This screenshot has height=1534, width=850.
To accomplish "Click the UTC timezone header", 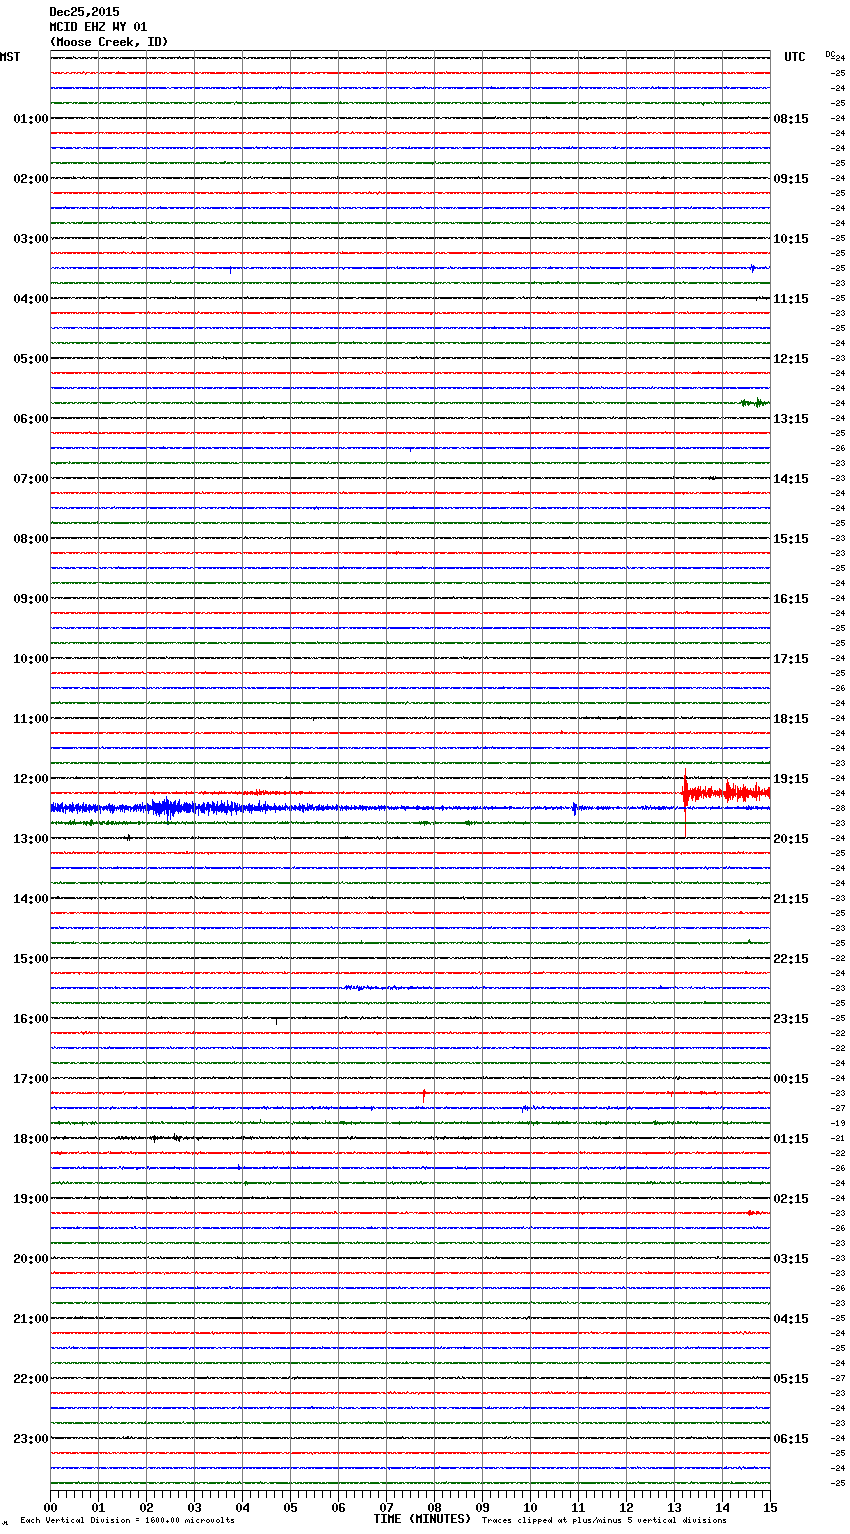I will (795, 57).
